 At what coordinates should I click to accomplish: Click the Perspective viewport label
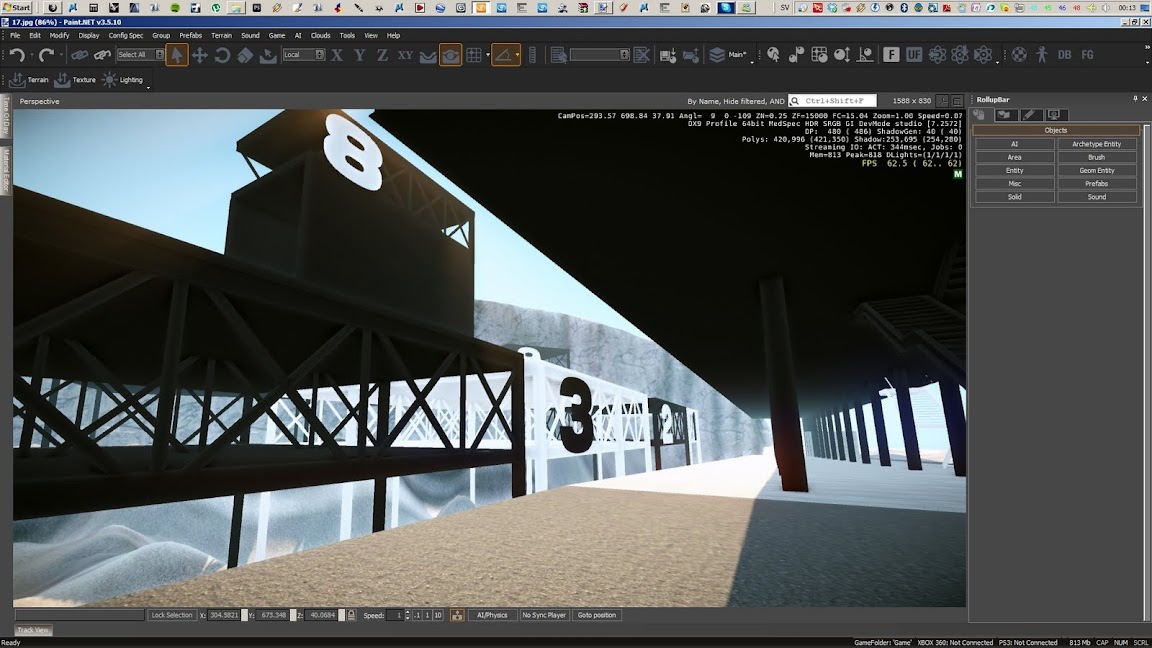click(x=40, y=101)
